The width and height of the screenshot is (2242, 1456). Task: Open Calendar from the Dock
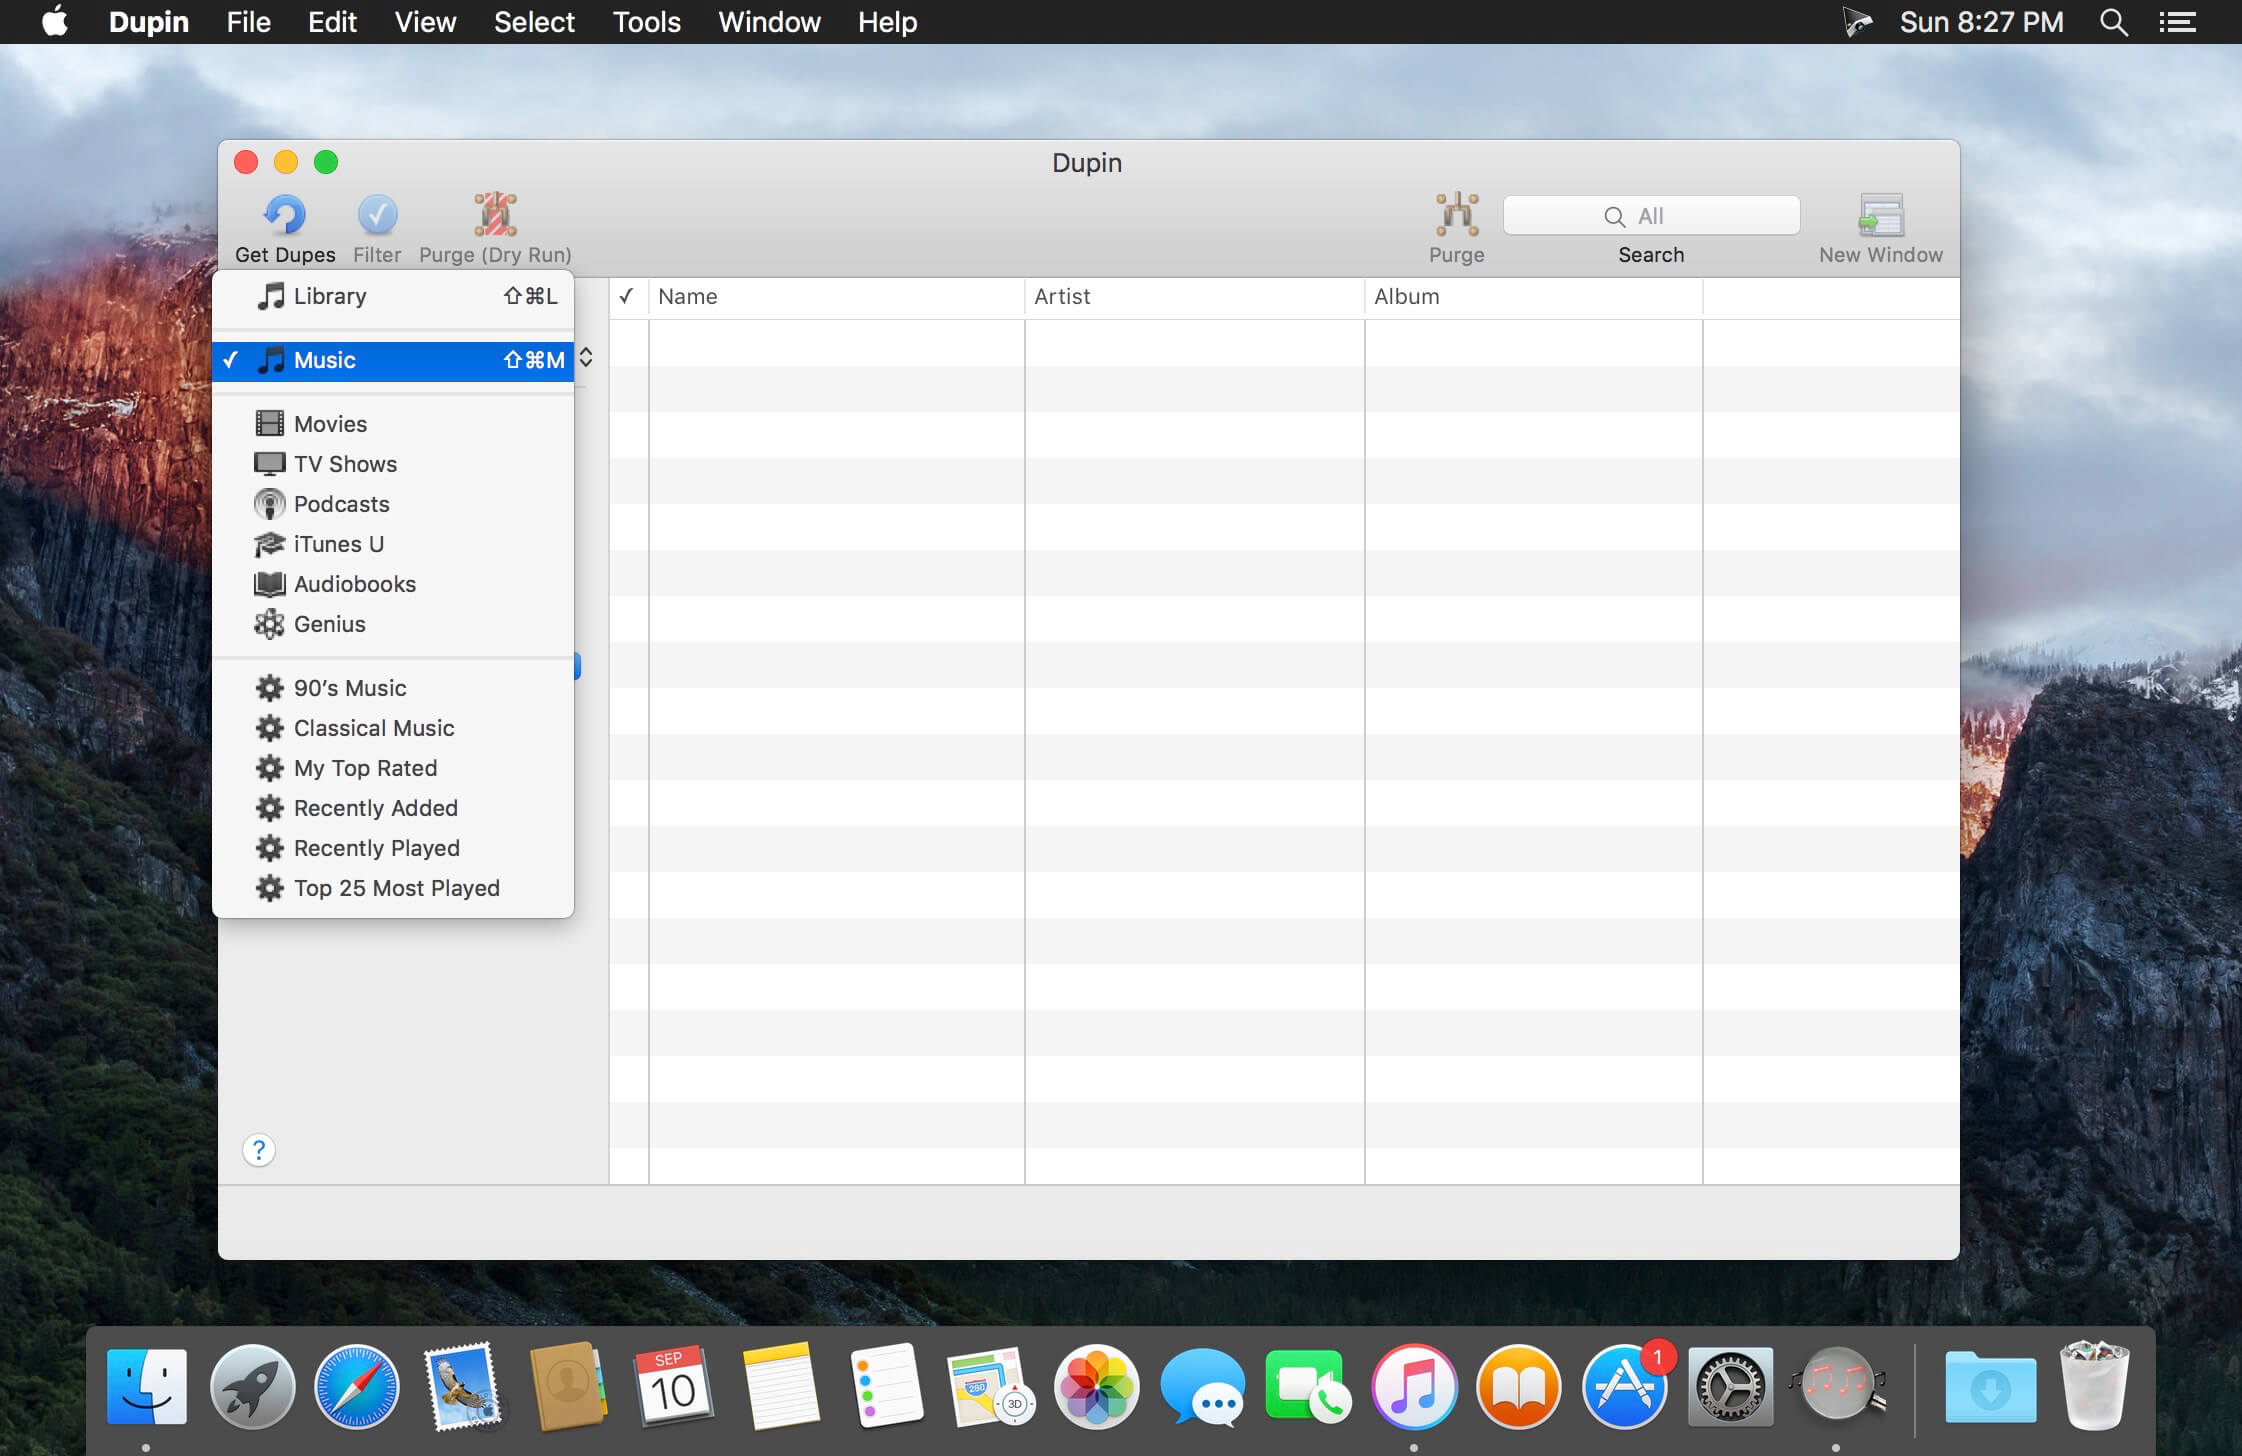(673, 1386)
